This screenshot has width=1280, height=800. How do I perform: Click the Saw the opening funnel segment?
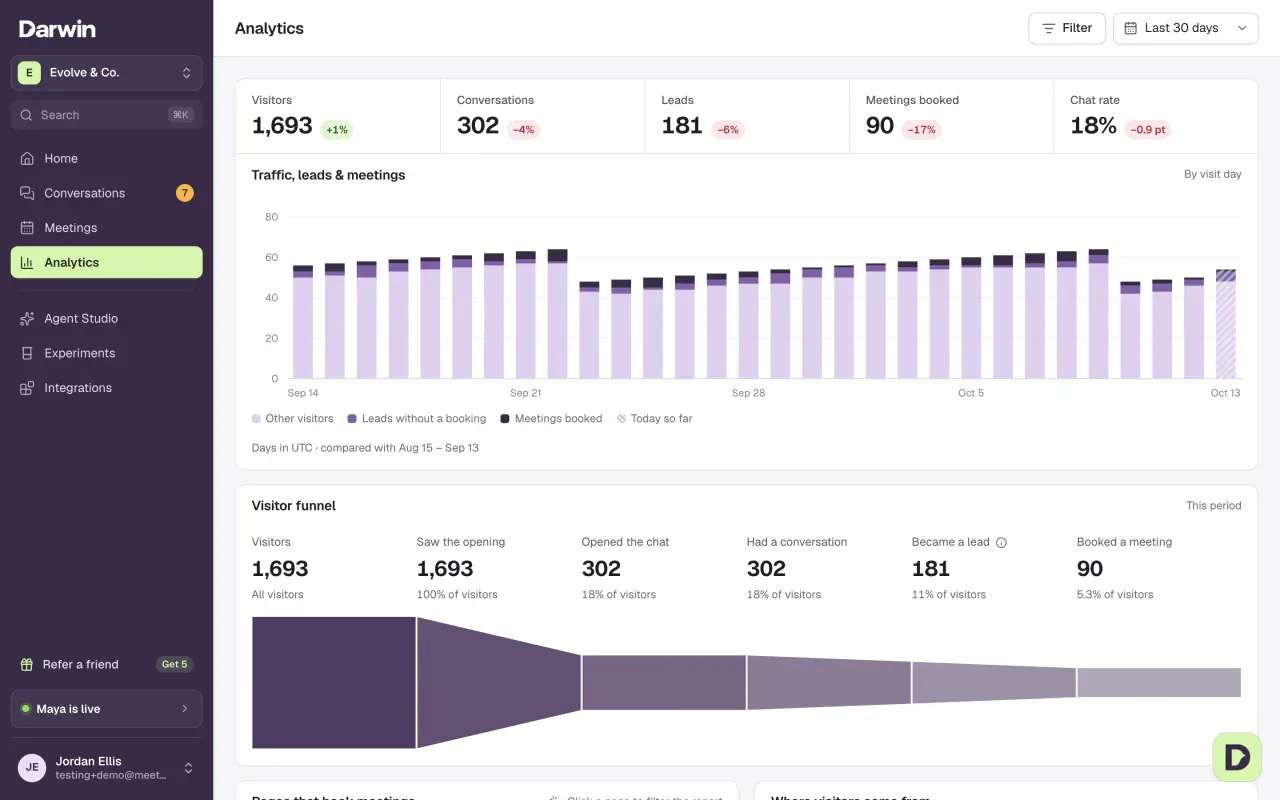pos(498,682)
